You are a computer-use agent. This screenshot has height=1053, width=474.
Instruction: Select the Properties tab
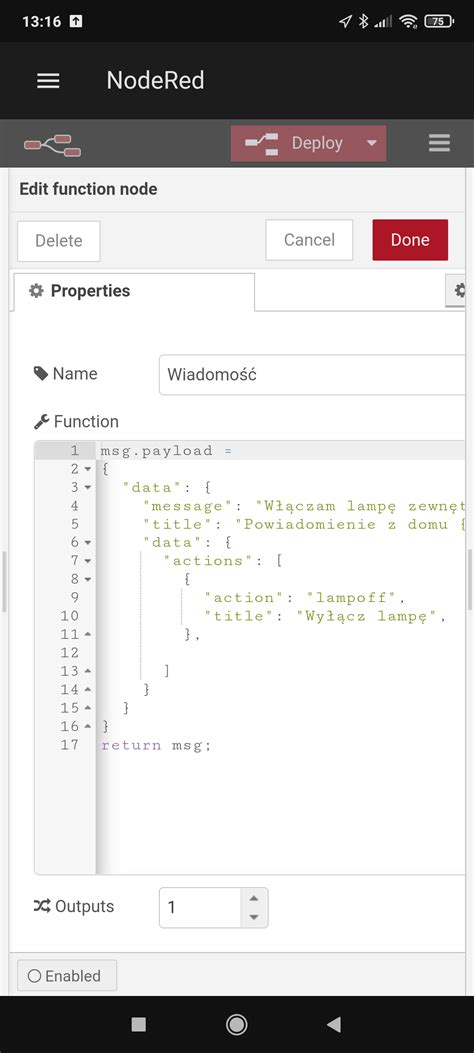point(133,291)
